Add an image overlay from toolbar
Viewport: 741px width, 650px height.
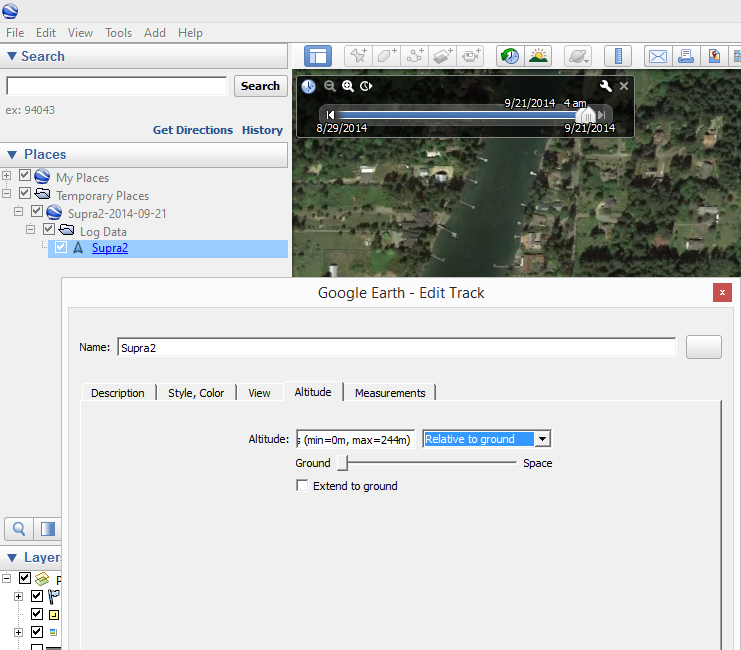[443, 56]
